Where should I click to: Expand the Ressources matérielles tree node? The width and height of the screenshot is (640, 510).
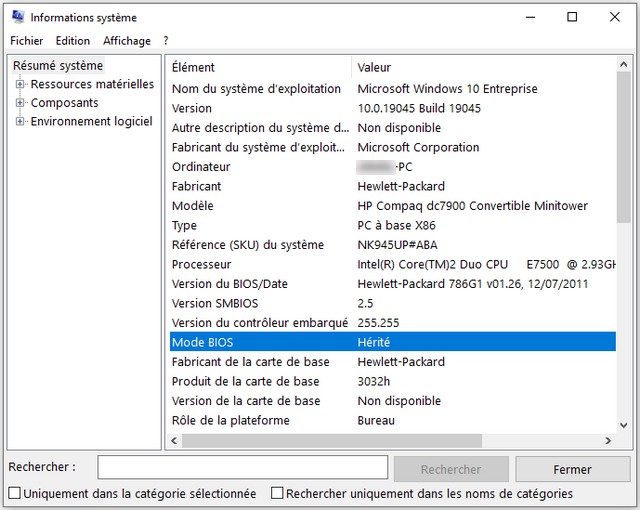coord(19,85)
